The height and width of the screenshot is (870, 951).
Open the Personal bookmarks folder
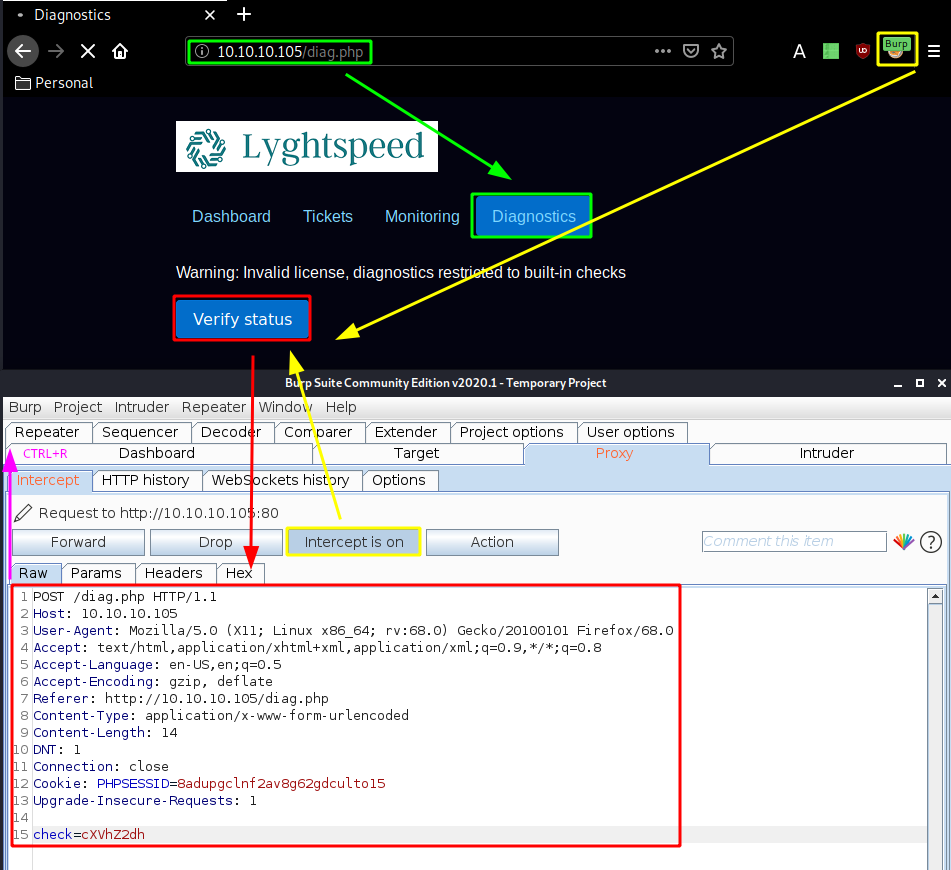(54, 83)
